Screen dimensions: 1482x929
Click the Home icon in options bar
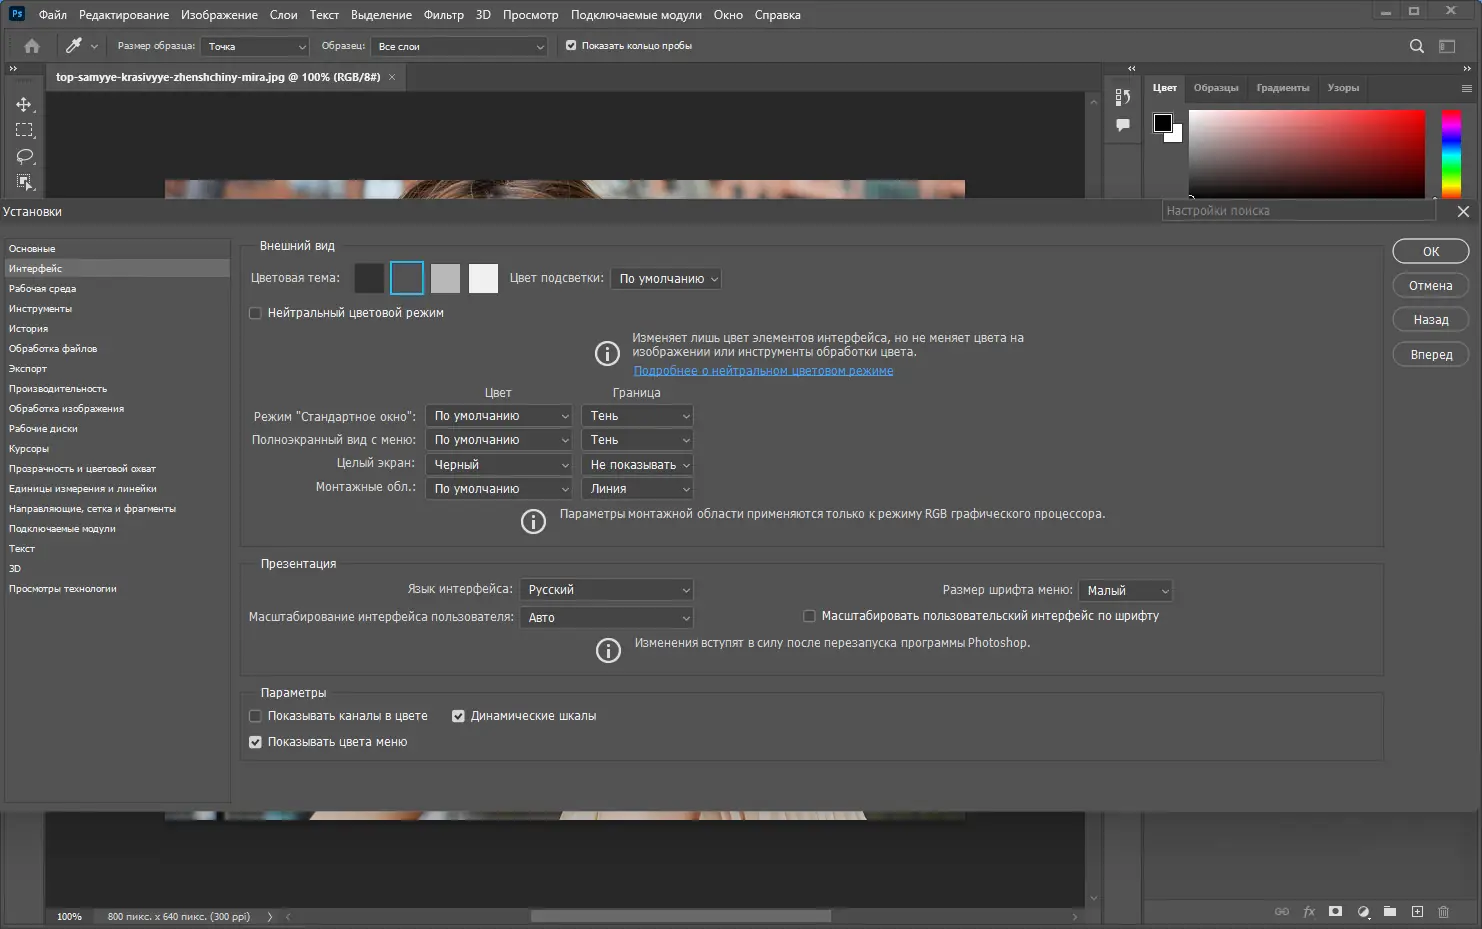[x=32, y=46]
